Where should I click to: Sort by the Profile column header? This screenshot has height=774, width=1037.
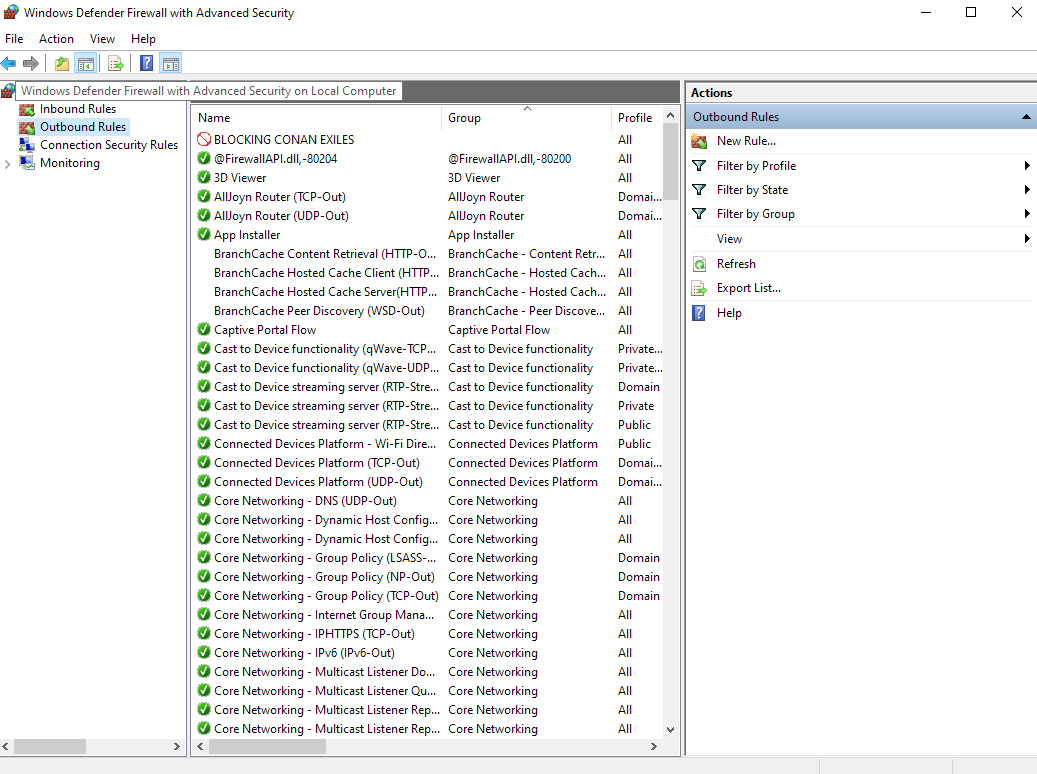[x=636, y=118]
